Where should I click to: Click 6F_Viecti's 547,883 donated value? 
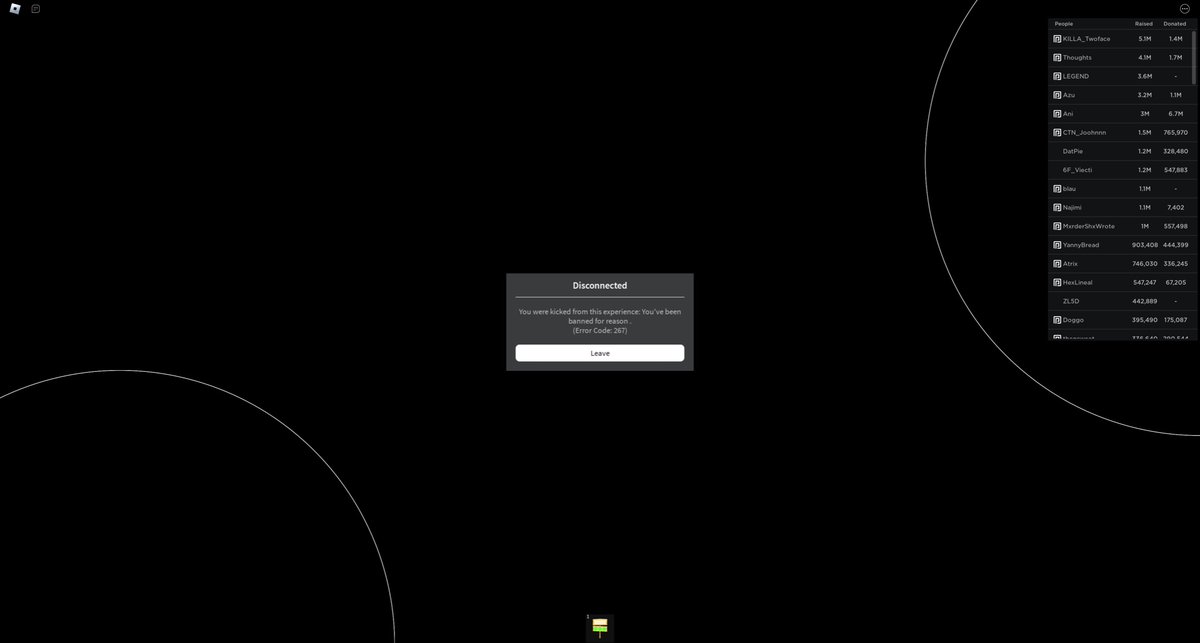[1176, 170]
